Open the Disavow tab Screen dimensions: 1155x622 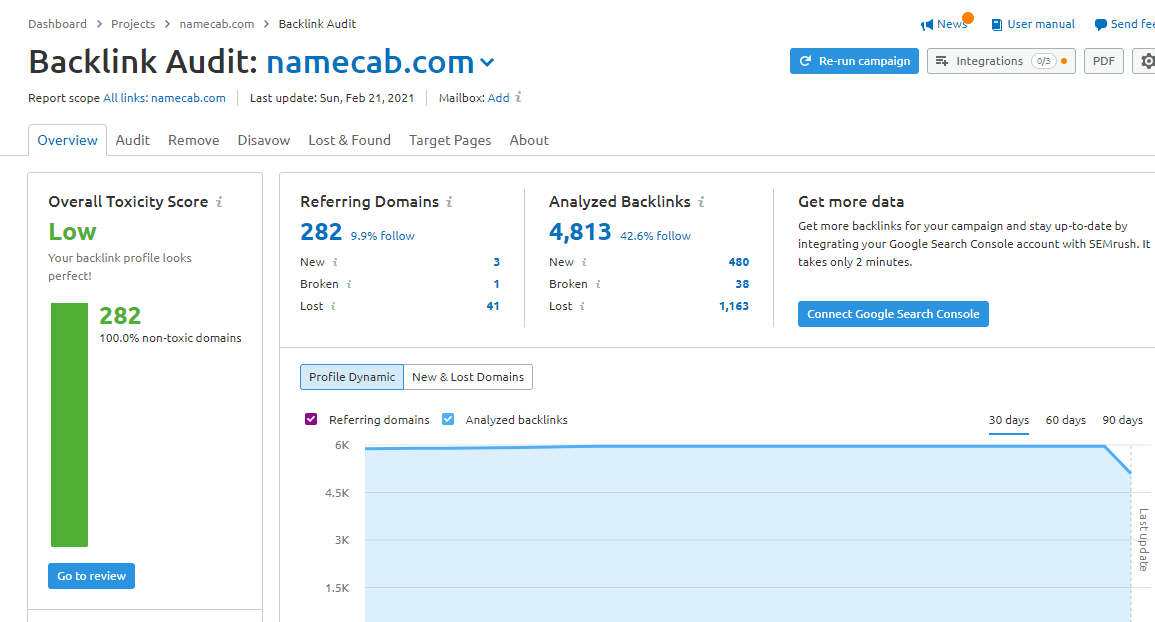263,140
